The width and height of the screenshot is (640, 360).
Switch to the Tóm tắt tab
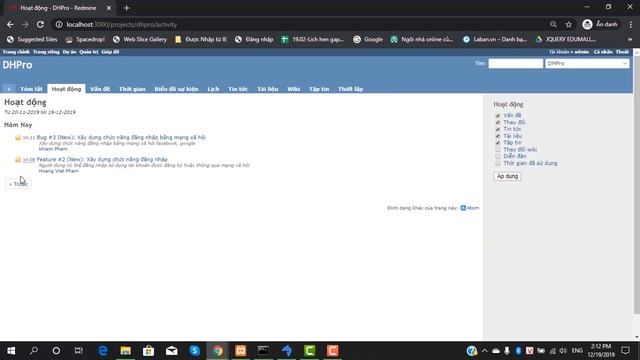tap(31, 89)
